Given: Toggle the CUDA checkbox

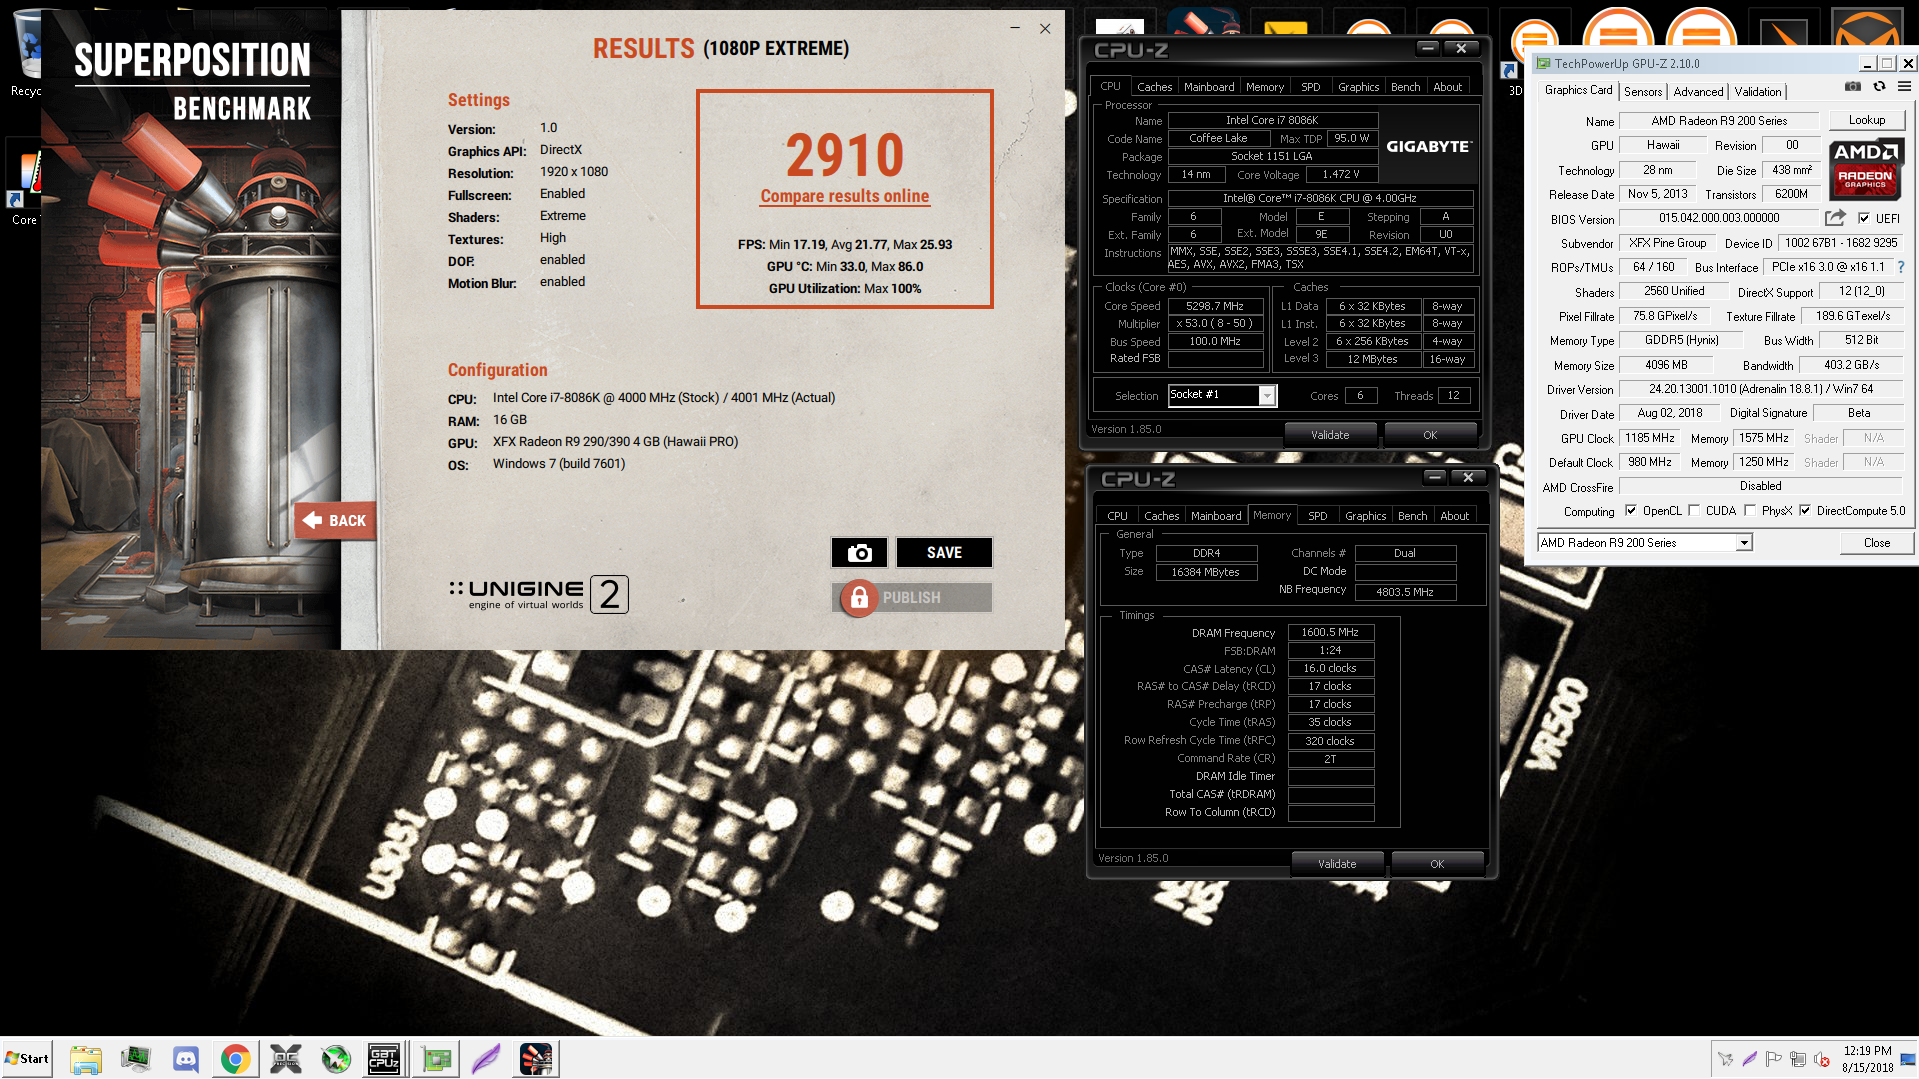Looking at the screenshot, I should coord(1694,511).
